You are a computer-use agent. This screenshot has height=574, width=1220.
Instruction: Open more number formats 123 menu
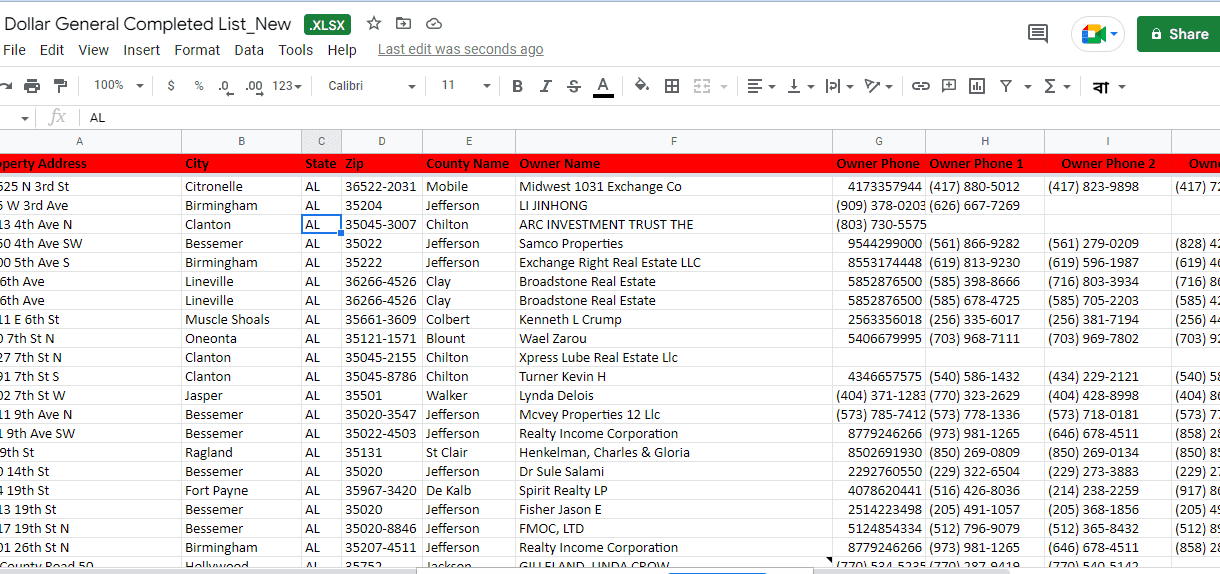[x=287, y=86]
